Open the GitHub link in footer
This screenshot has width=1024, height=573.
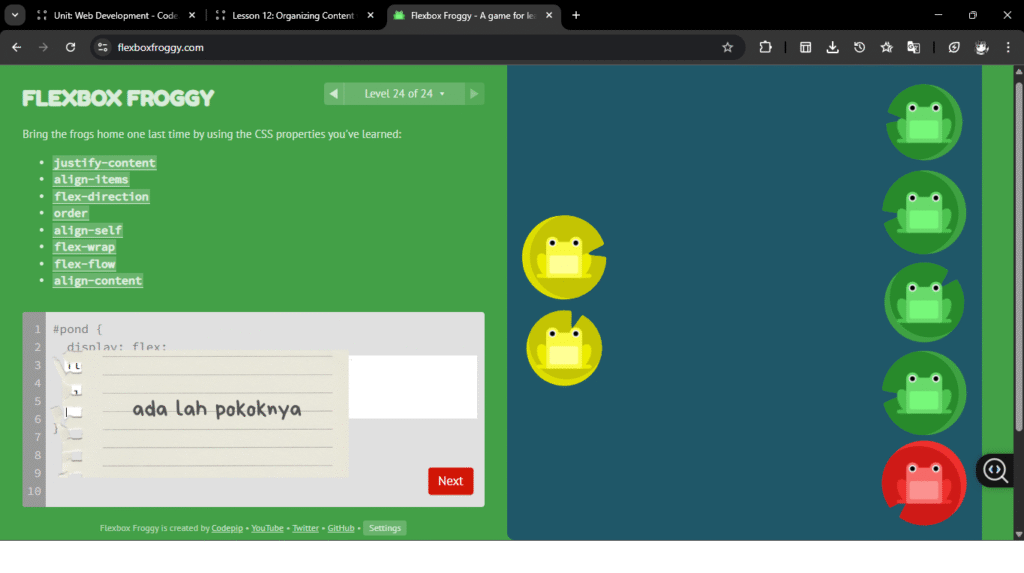[341, 528]
